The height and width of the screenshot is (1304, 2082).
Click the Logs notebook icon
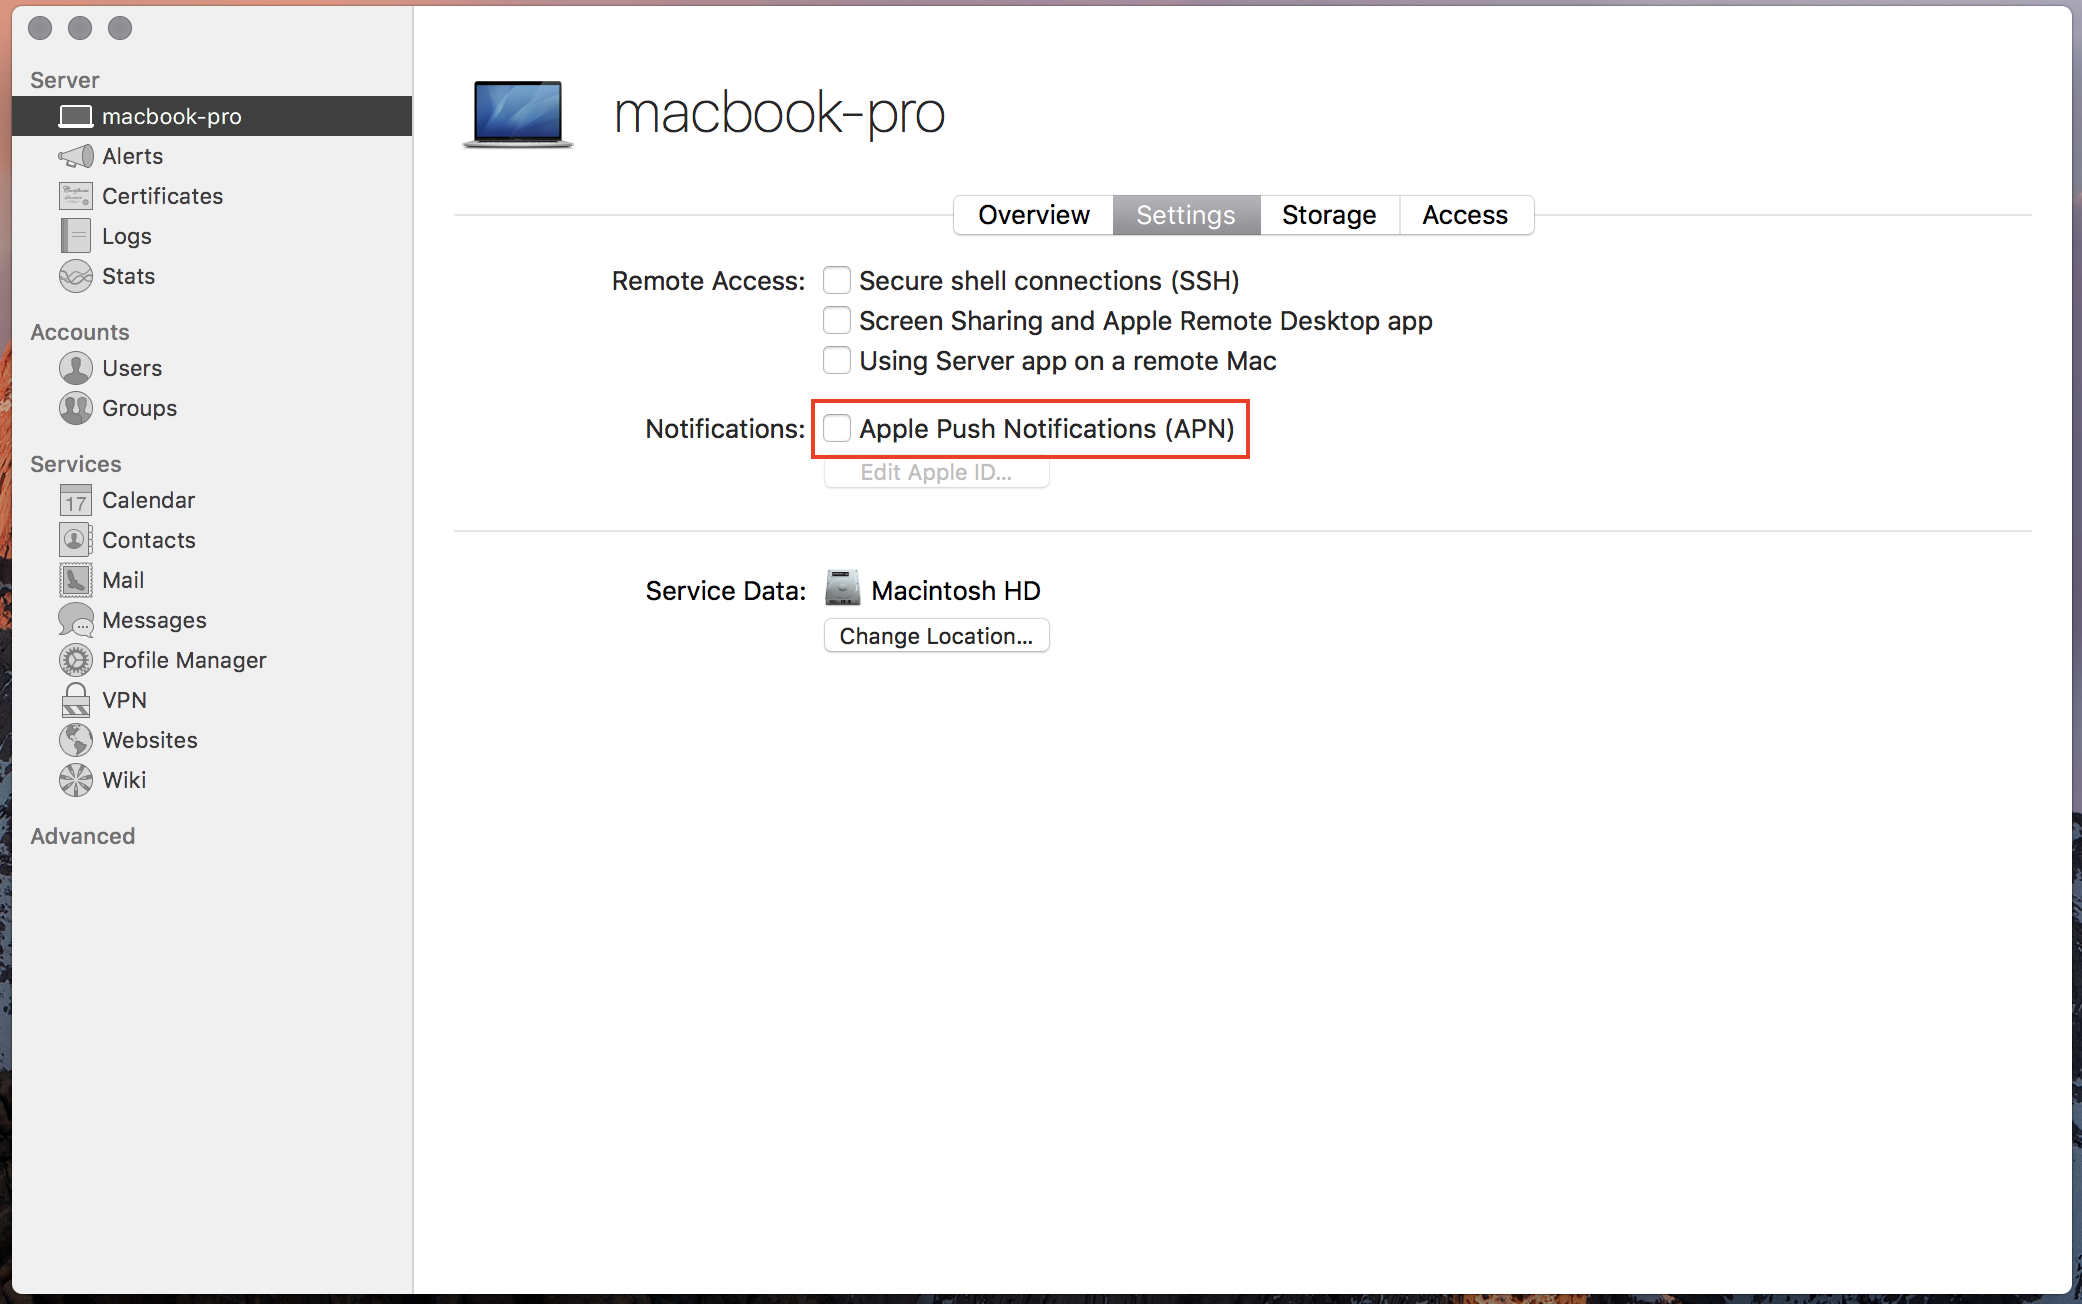pos(76,236)
